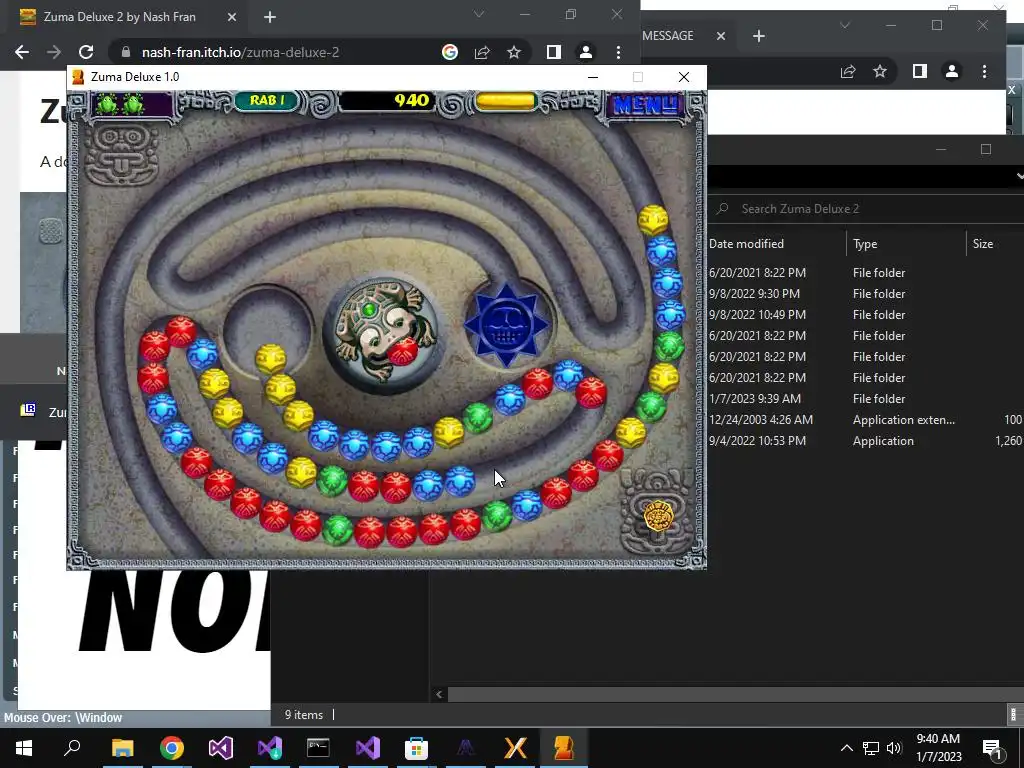Click scroll-left arrow in Explorer scrollbar
The image size is (1024, 768).
click(x=439, y=694)
